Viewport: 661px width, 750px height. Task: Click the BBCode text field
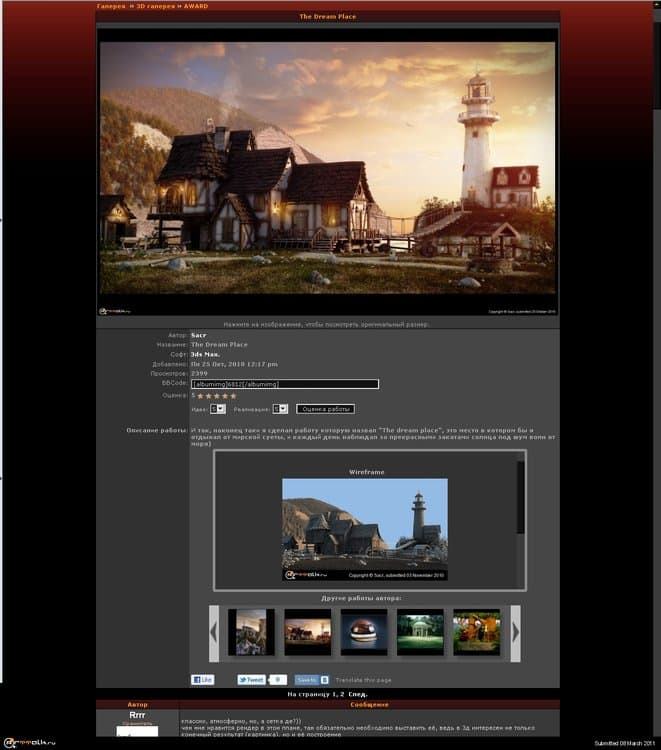pos(285,384)
